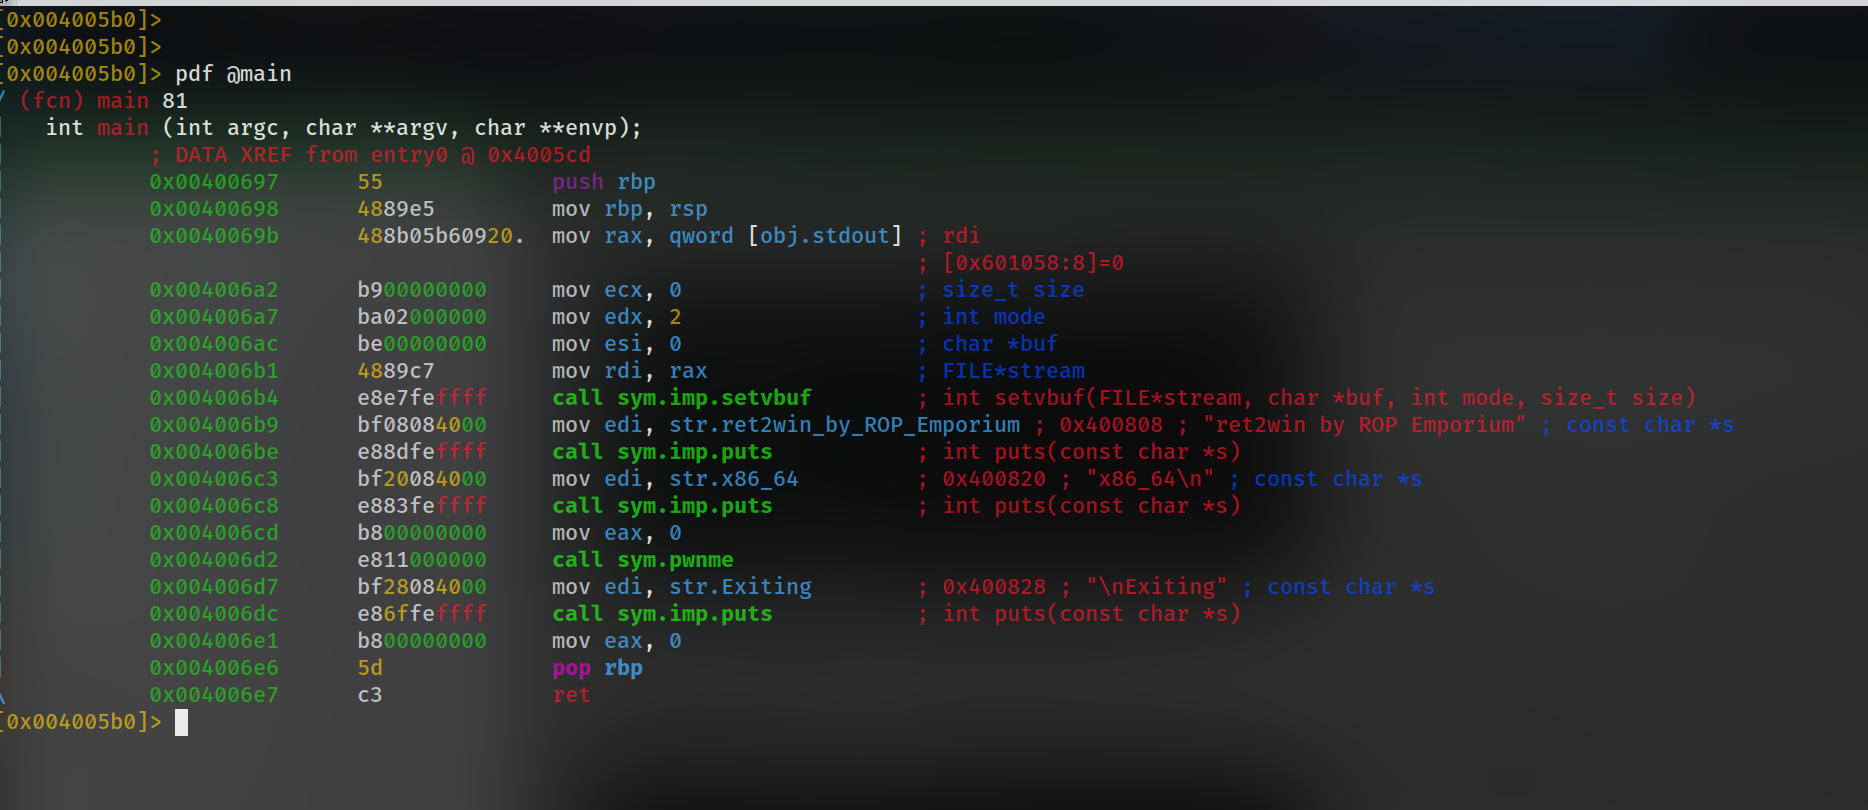Click address 0x004006dc

(x=214, y=614)
